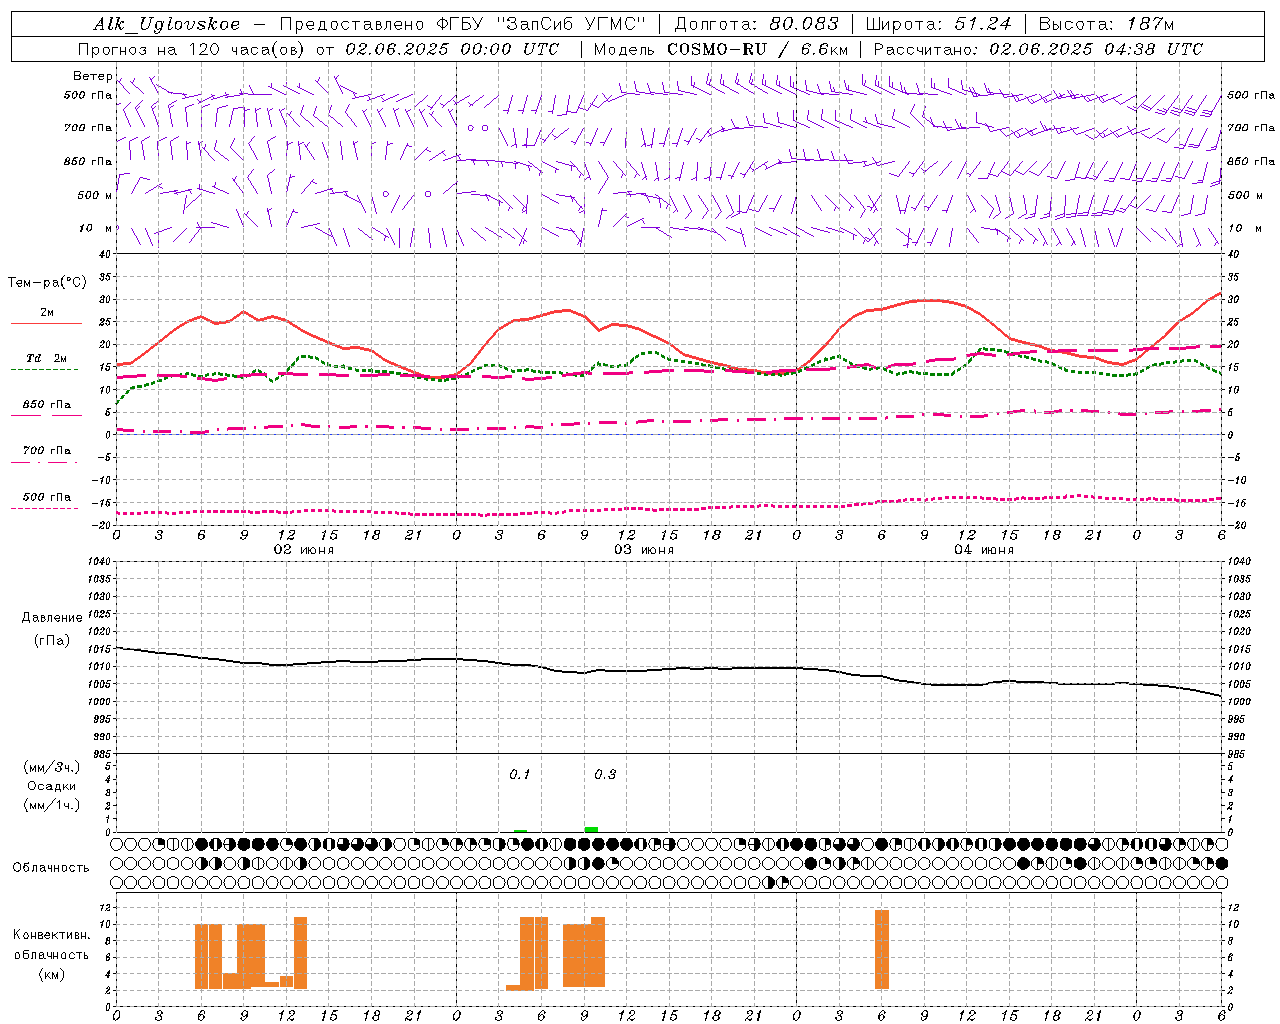
Task: Click the lone orange convective bar on 04 июня
Action: click(881, 949)
